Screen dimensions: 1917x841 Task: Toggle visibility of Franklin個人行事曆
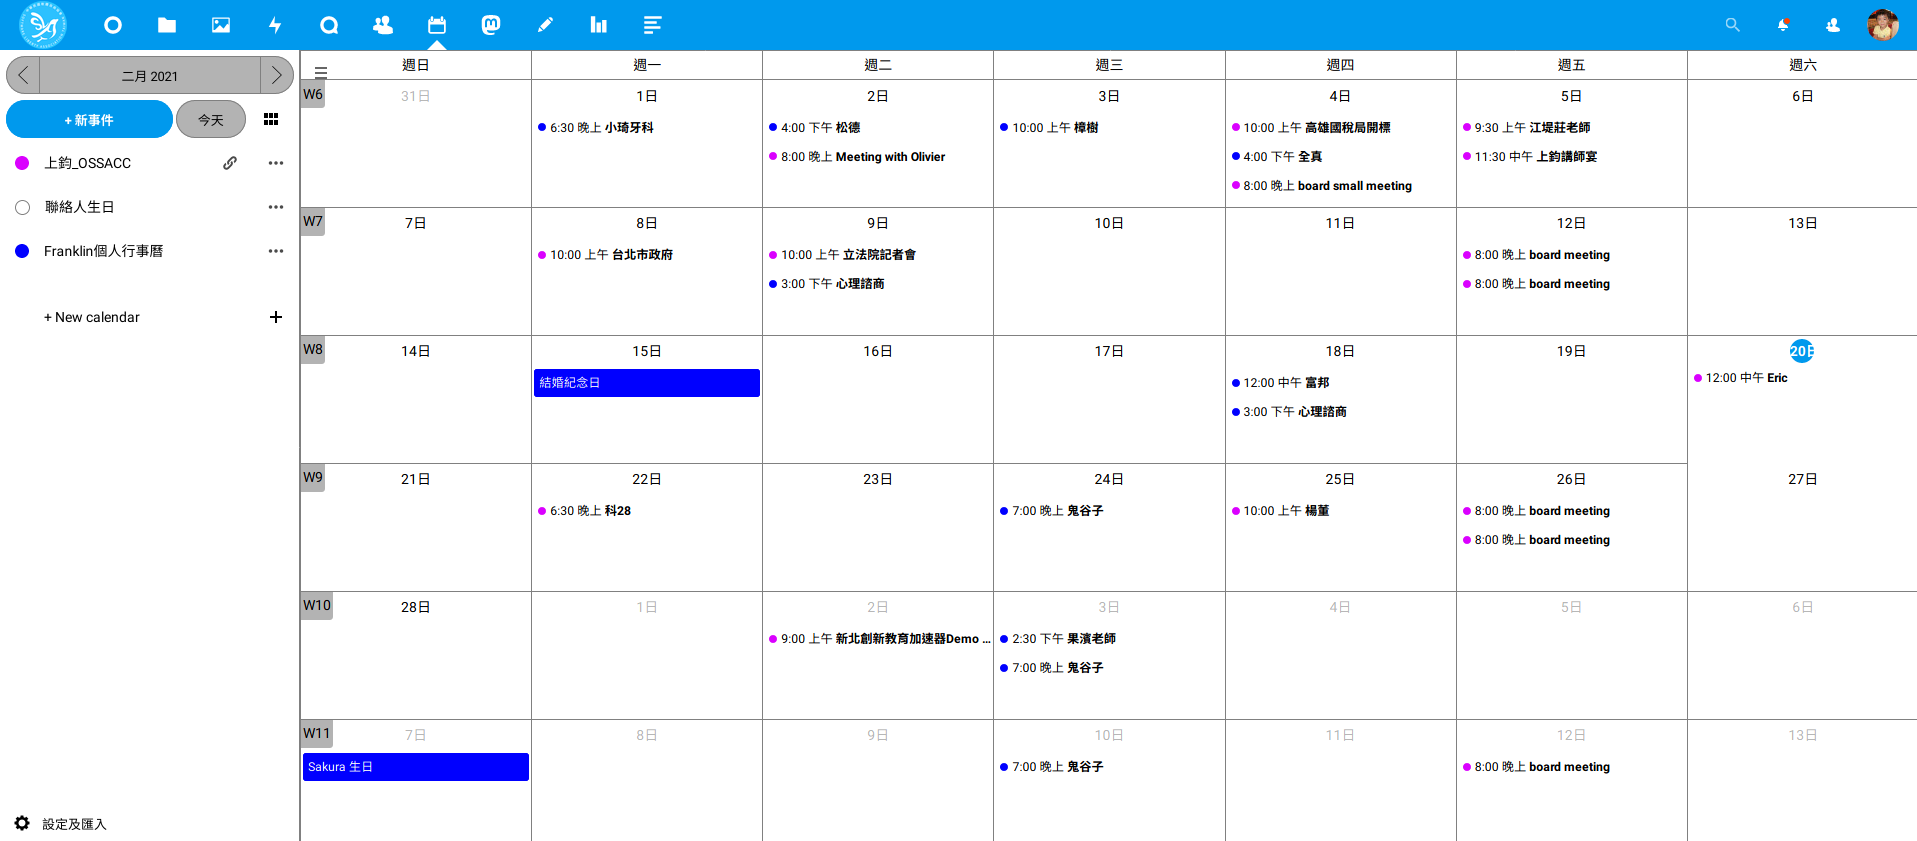[22, 251]
